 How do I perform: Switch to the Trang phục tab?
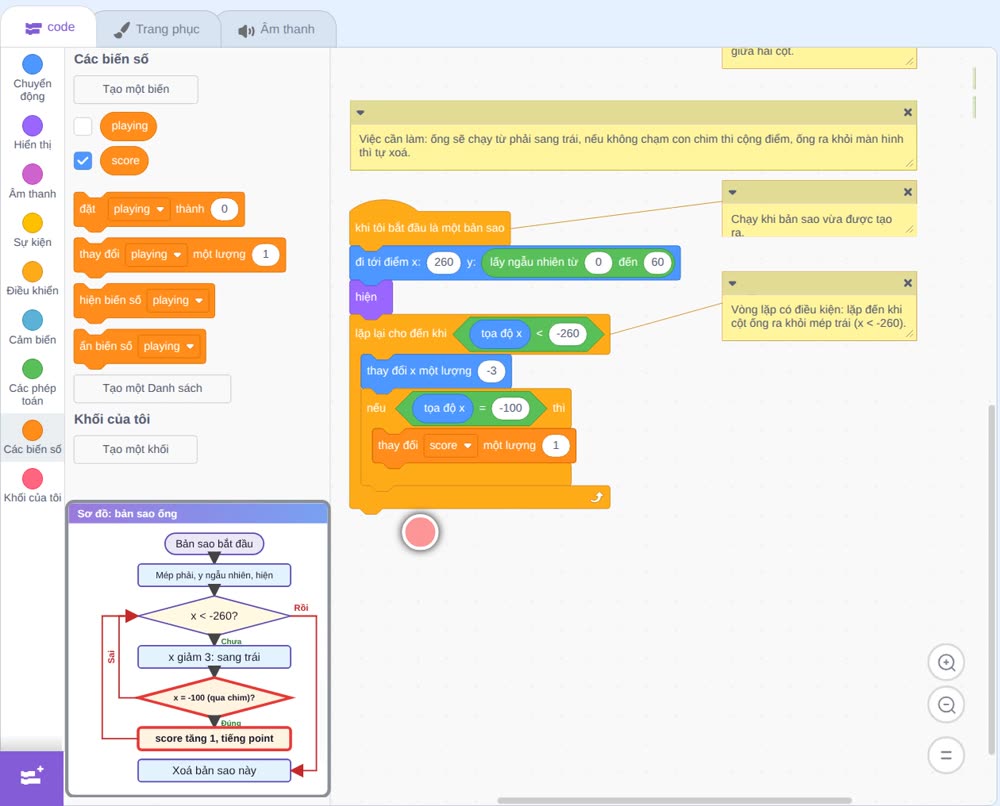pyautogui.click(x=158, y=29)
